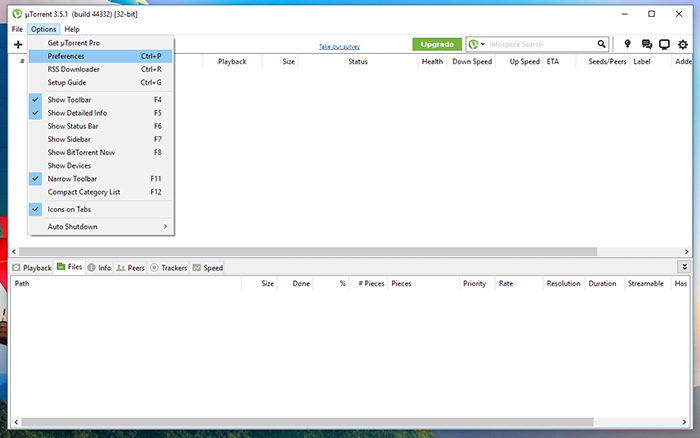The width and height of the screenshot is (700, 438).
Task: Click the files pane horizontal scrollbar thumb
Action: click(308, 422)
